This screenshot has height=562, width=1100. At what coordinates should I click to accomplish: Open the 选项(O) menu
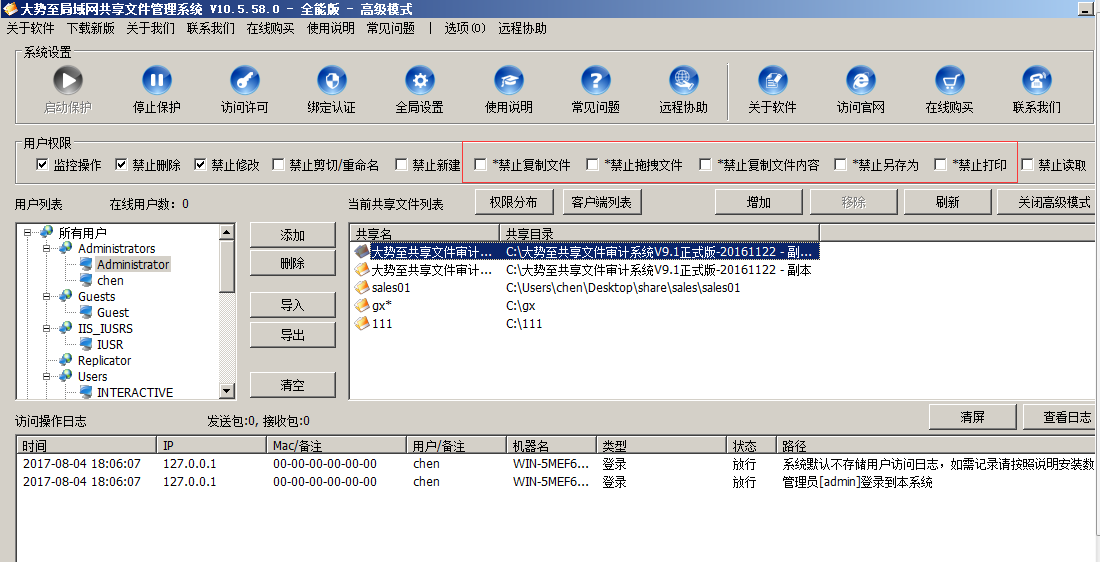click(464, 28)
